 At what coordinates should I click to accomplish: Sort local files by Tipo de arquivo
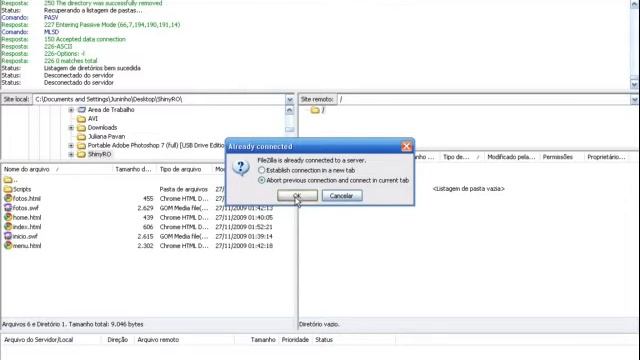[184, 169]
